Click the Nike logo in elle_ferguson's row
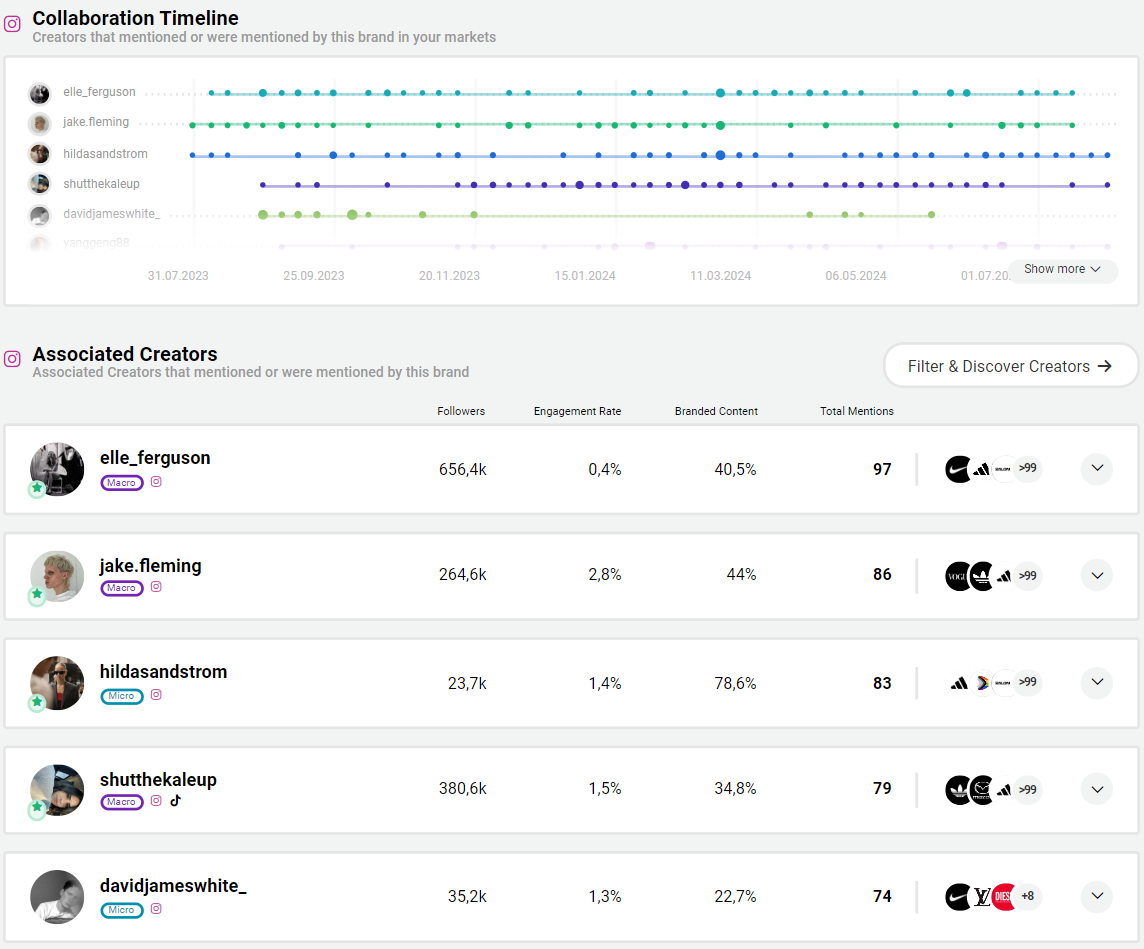1144x949 pixels. 958,469
